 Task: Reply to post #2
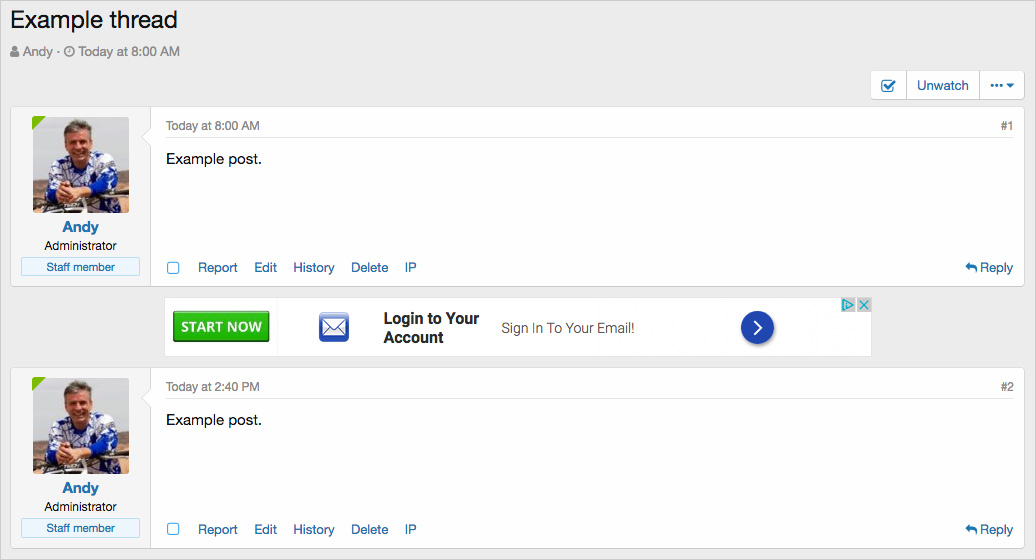(989, 530)
